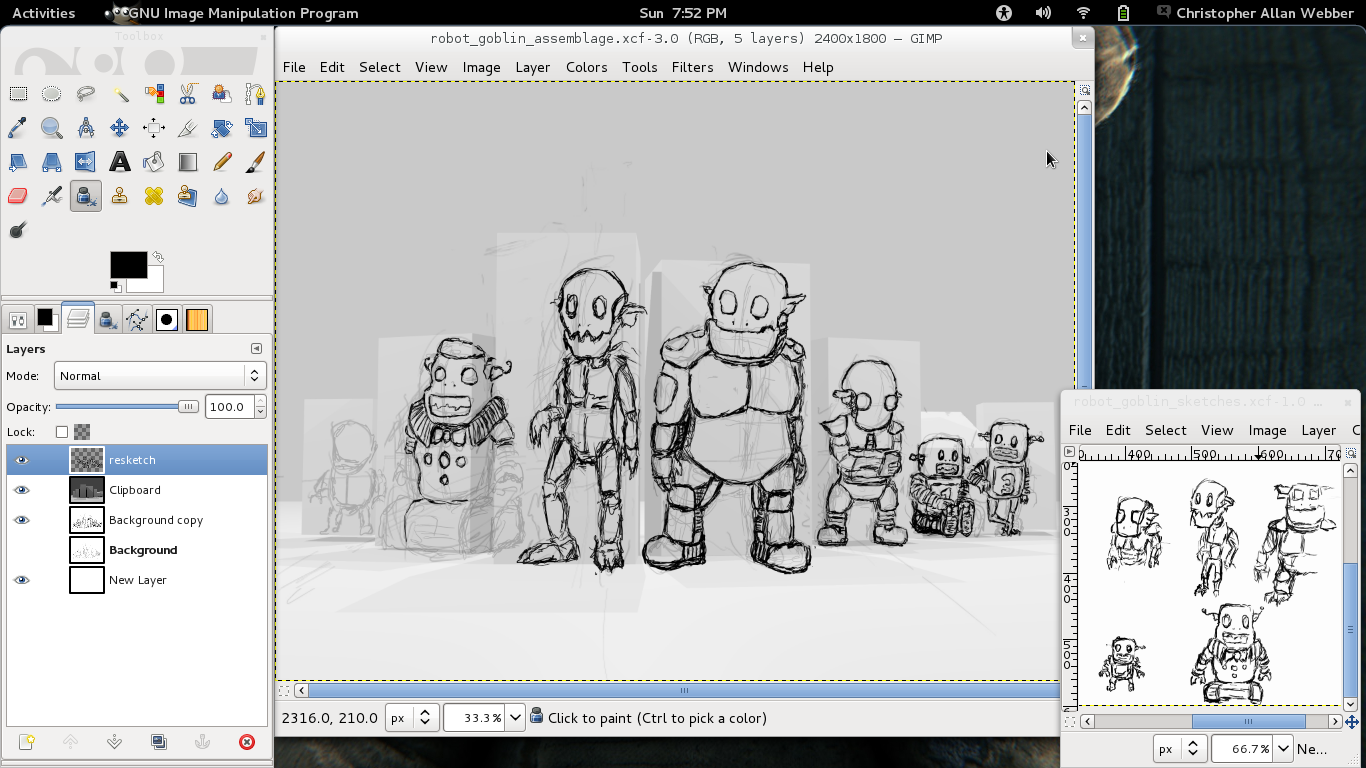Pick the Zoom magnifier tool
1366x768 pixels.
pos(52,128)
